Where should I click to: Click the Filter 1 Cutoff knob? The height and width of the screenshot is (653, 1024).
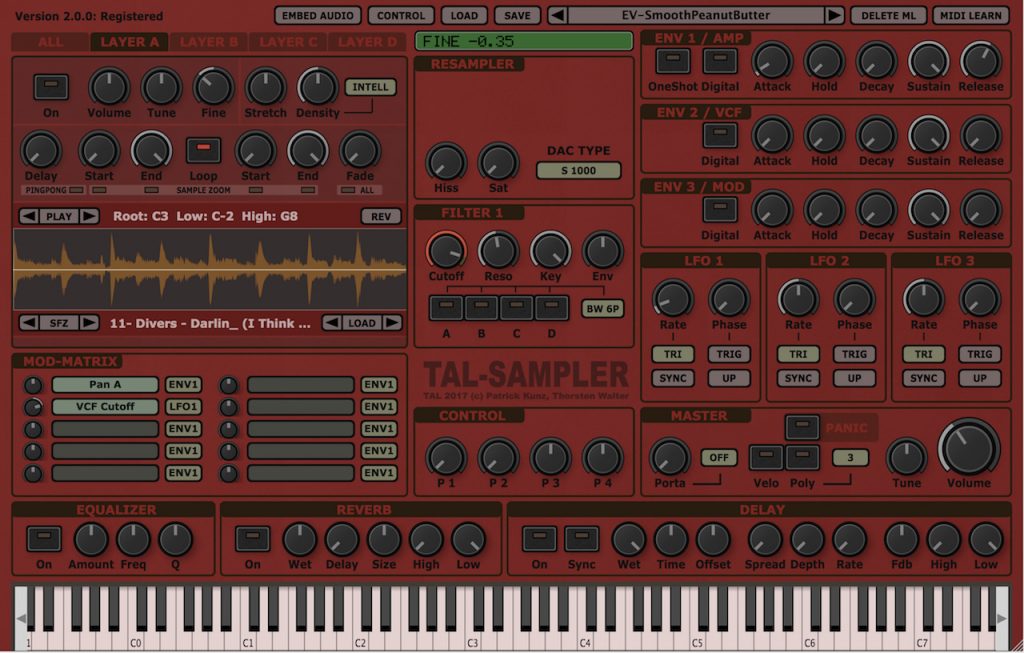click(x=446, y=251)
